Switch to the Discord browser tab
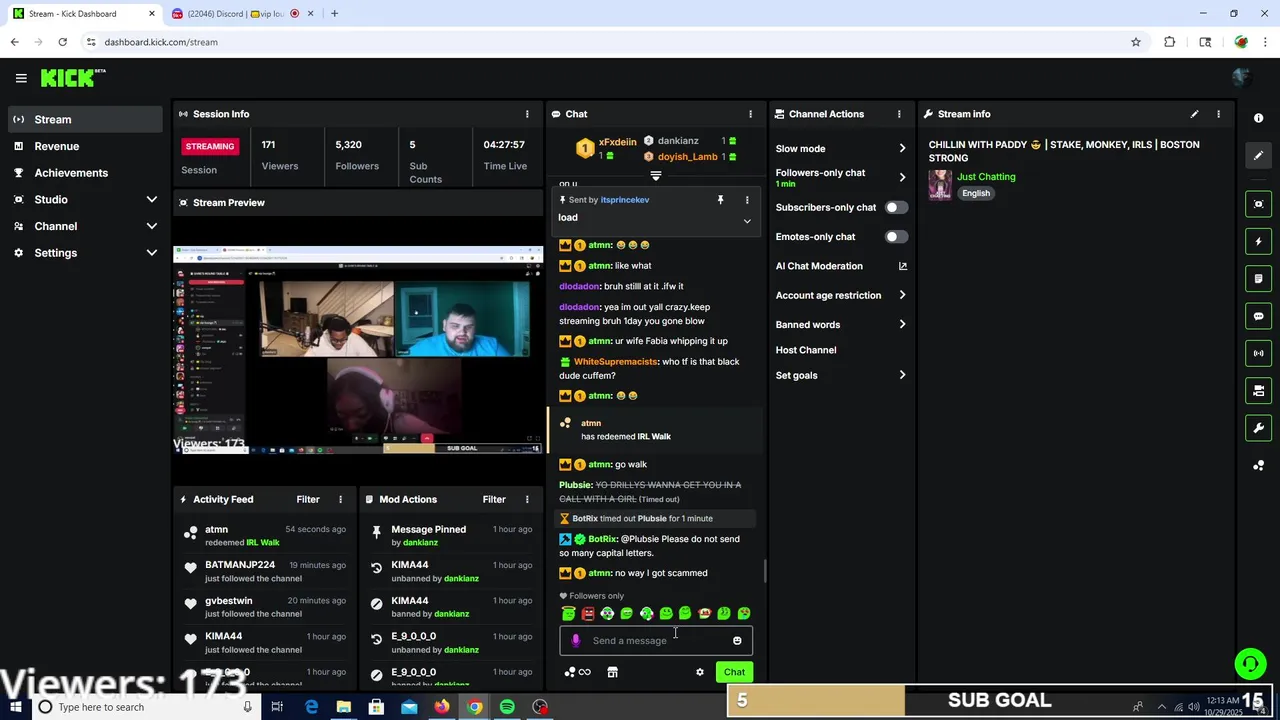The width and height of the screenshot is (1280, 720). coord(240,13)
